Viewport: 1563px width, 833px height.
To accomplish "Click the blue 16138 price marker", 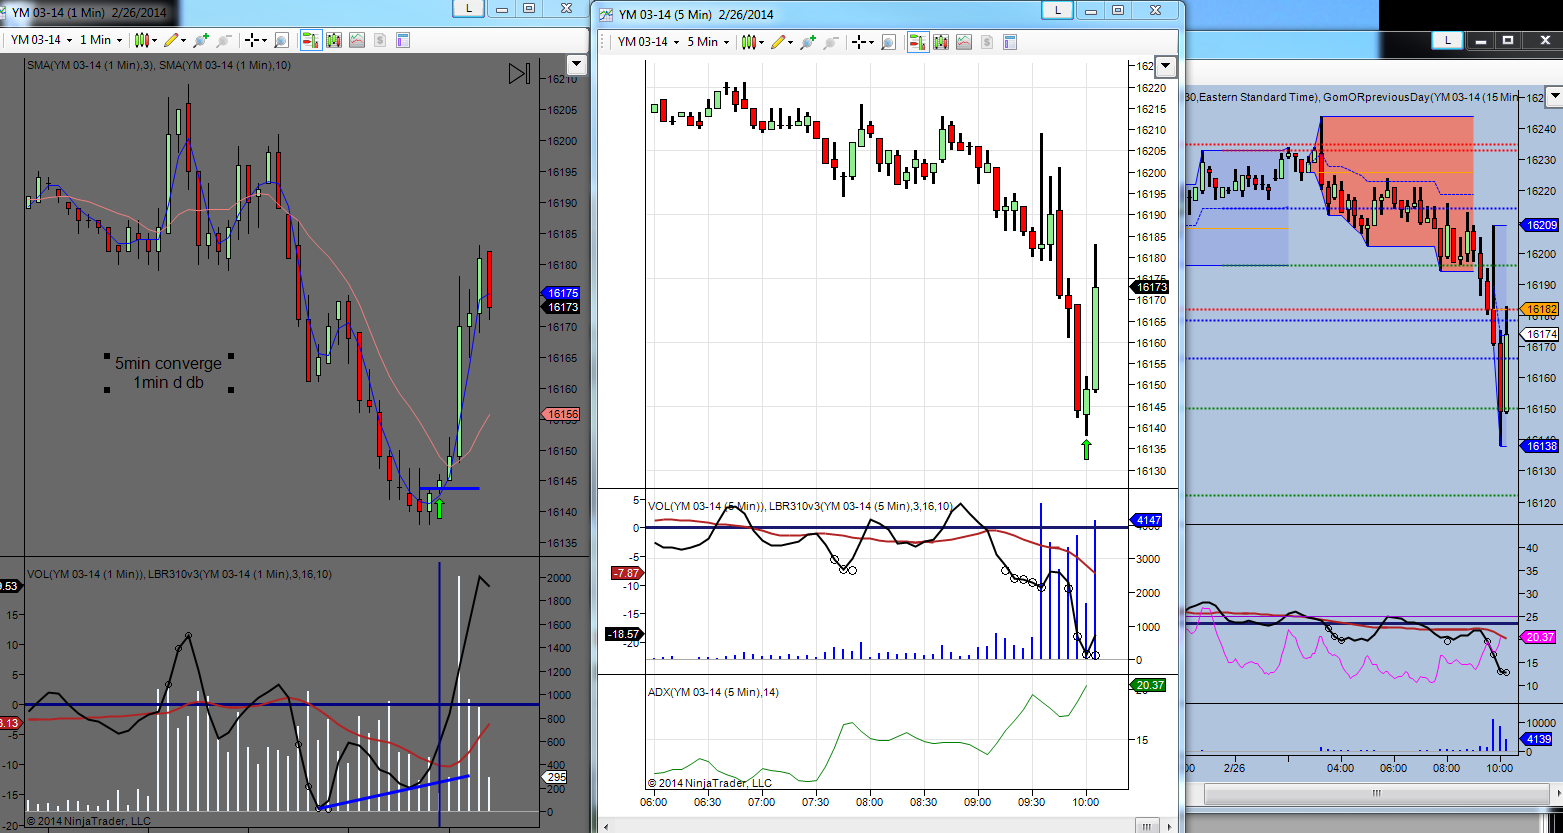I will pos(1541,446).
